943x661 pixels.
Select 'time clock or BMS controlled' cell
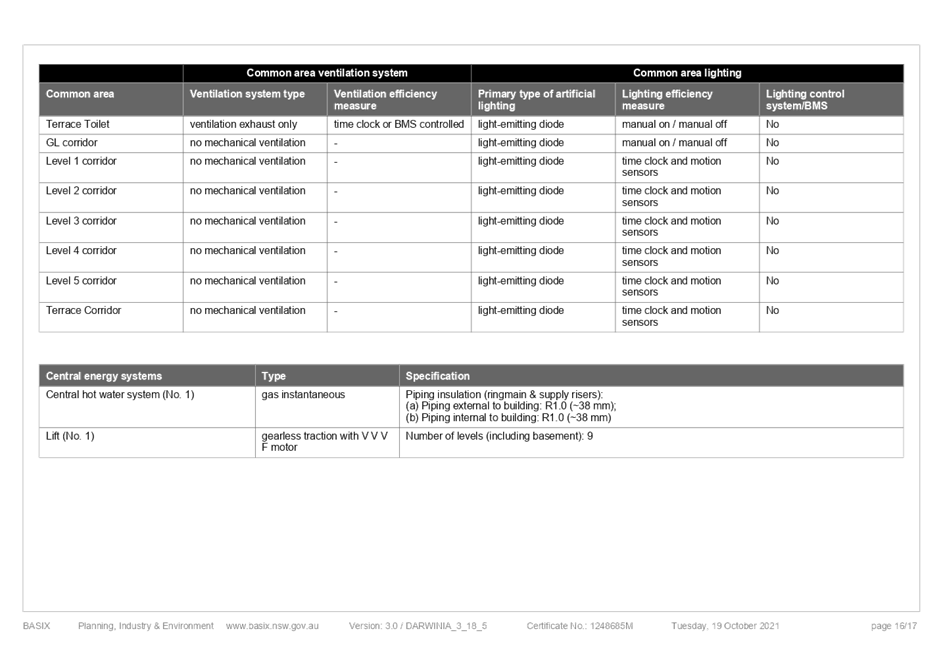(x=399, y=125)
